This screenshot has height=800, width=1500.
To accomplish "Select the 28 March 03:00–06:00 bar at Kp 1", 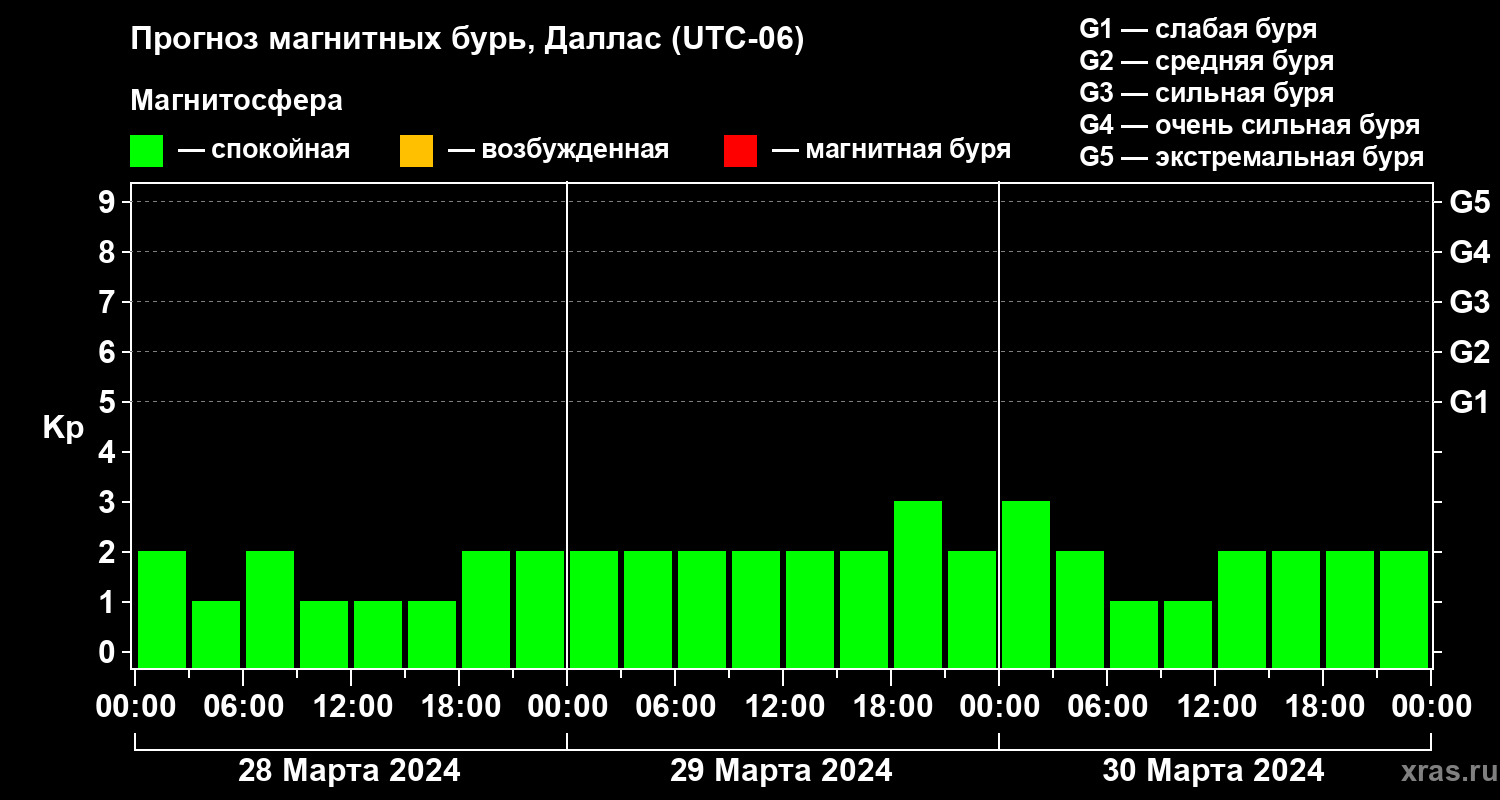I will coord(215,634).
